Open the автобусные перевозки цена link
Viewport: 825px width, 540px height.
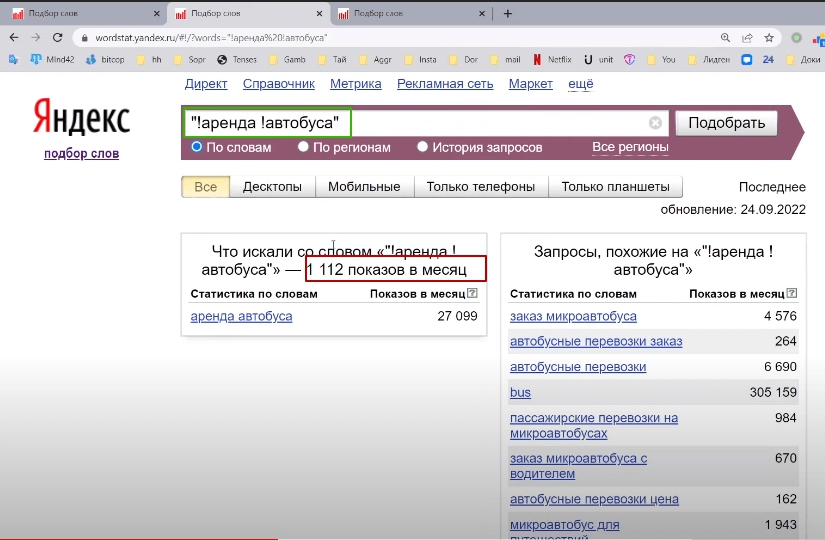(x=594, y=499)
